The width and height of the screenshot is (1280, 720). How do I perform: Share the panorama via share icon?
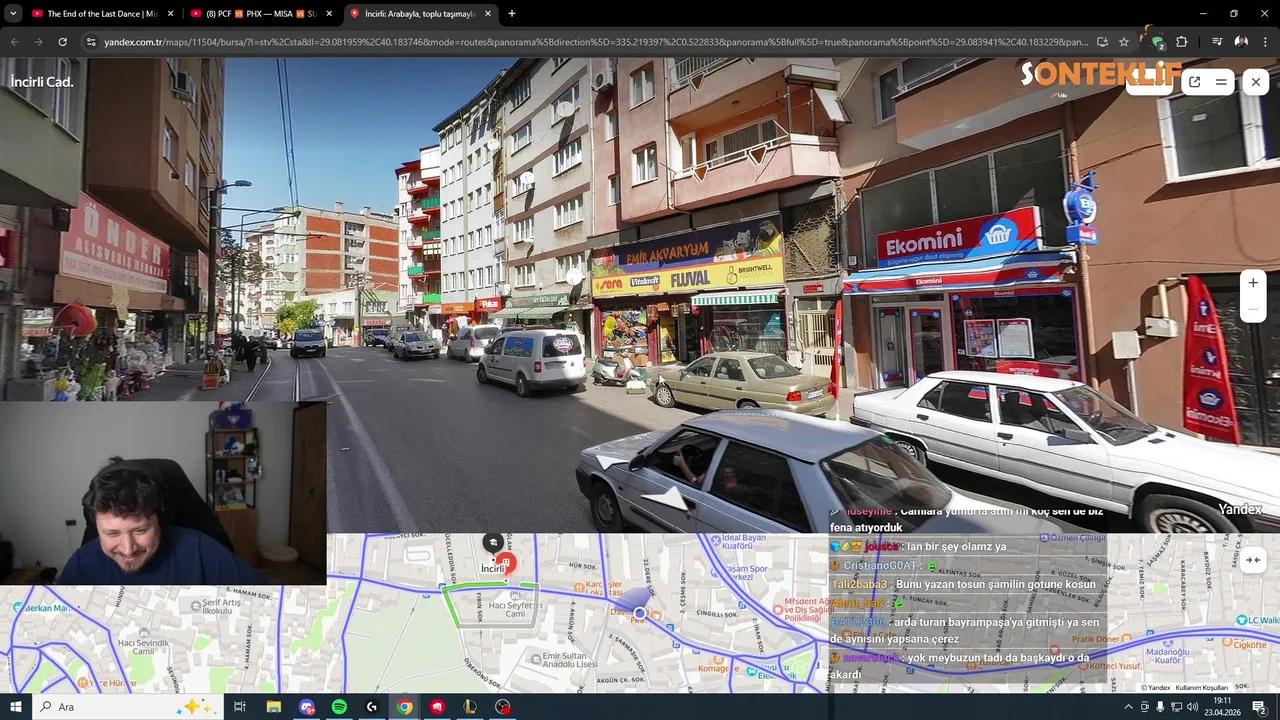coord(1195,82)
